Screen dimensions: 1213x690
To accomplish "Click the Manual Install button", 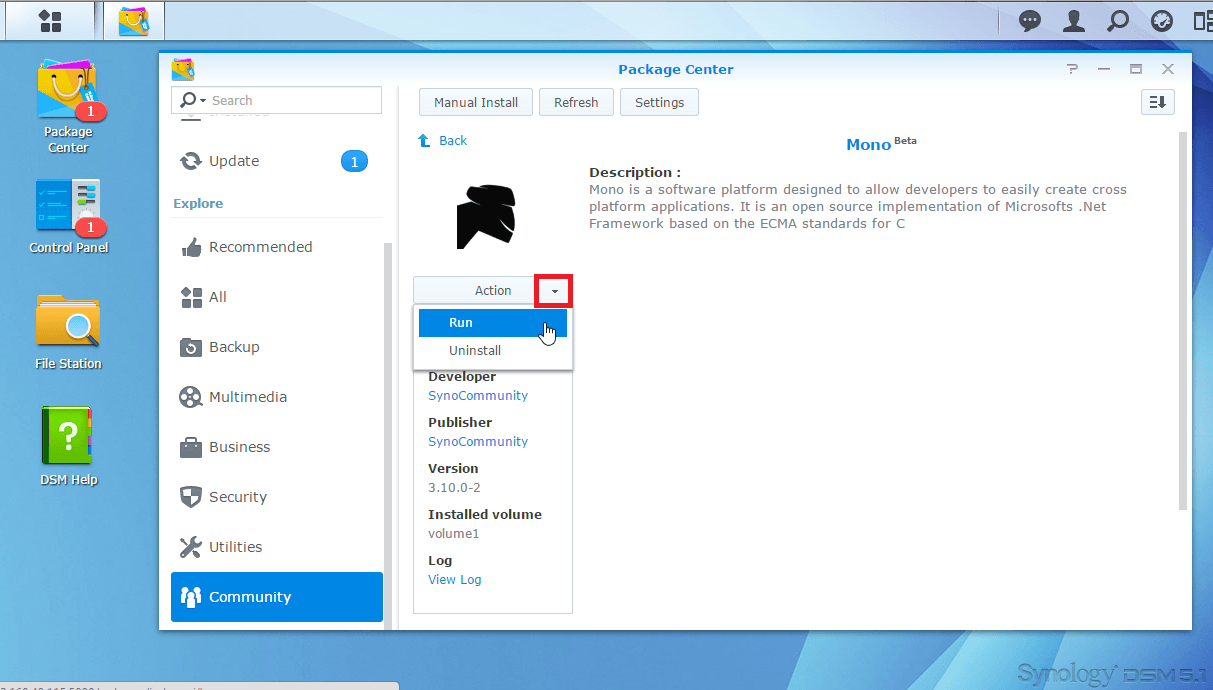I will [476, 102].
